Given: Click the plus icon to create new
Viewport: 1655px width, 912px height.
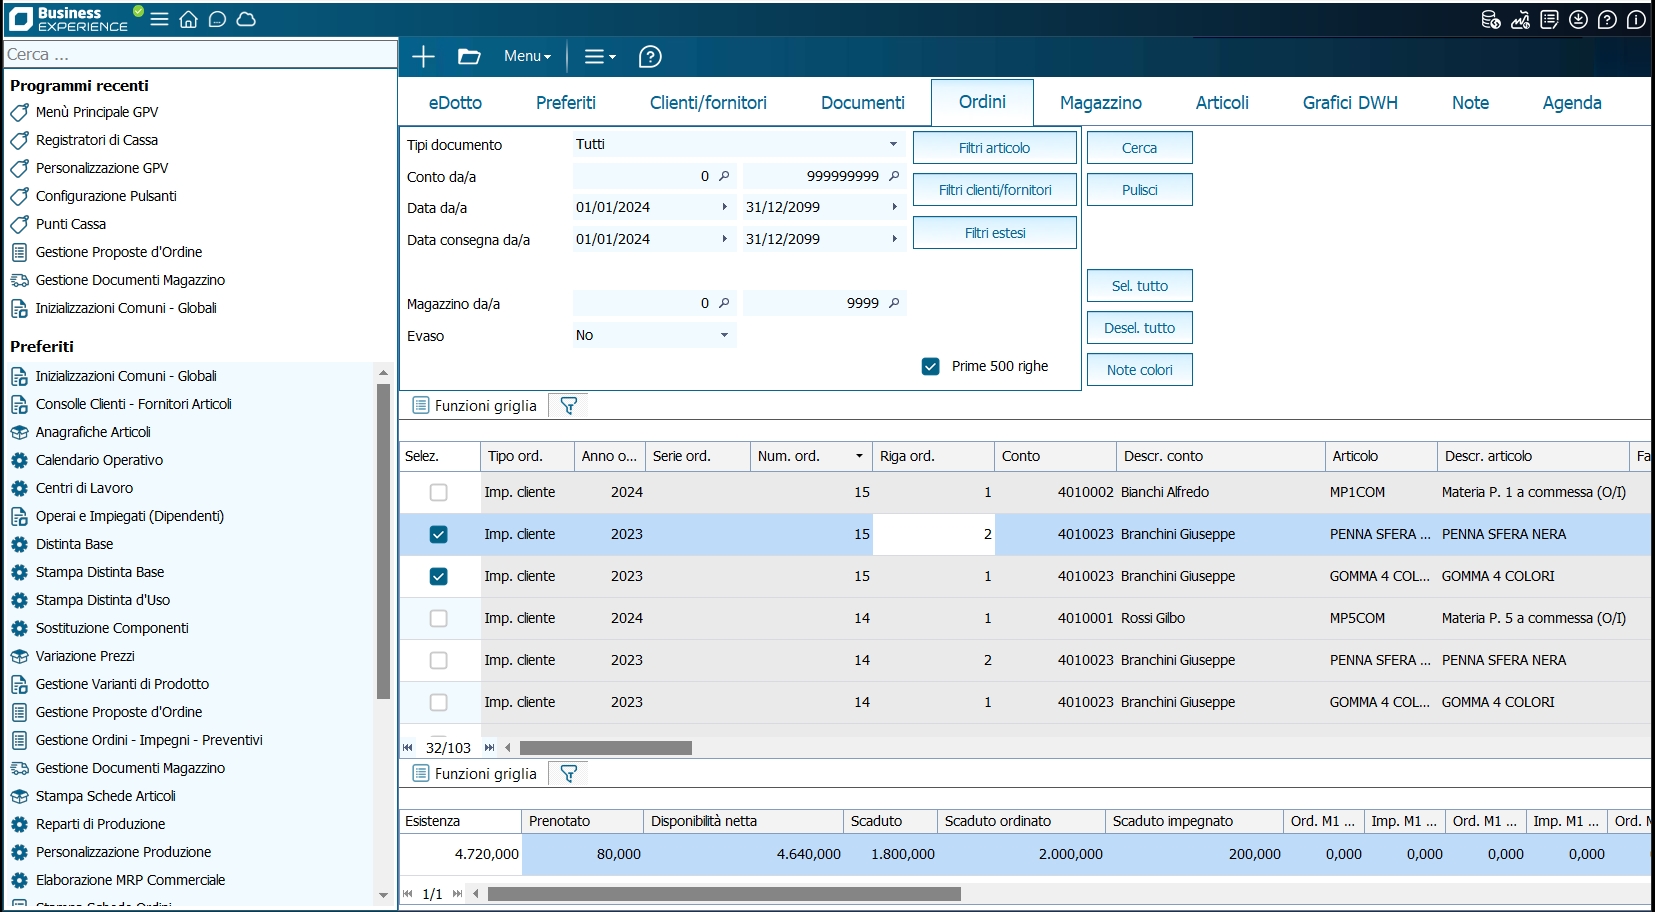Looking at the screenshot, I should point(423,57).
